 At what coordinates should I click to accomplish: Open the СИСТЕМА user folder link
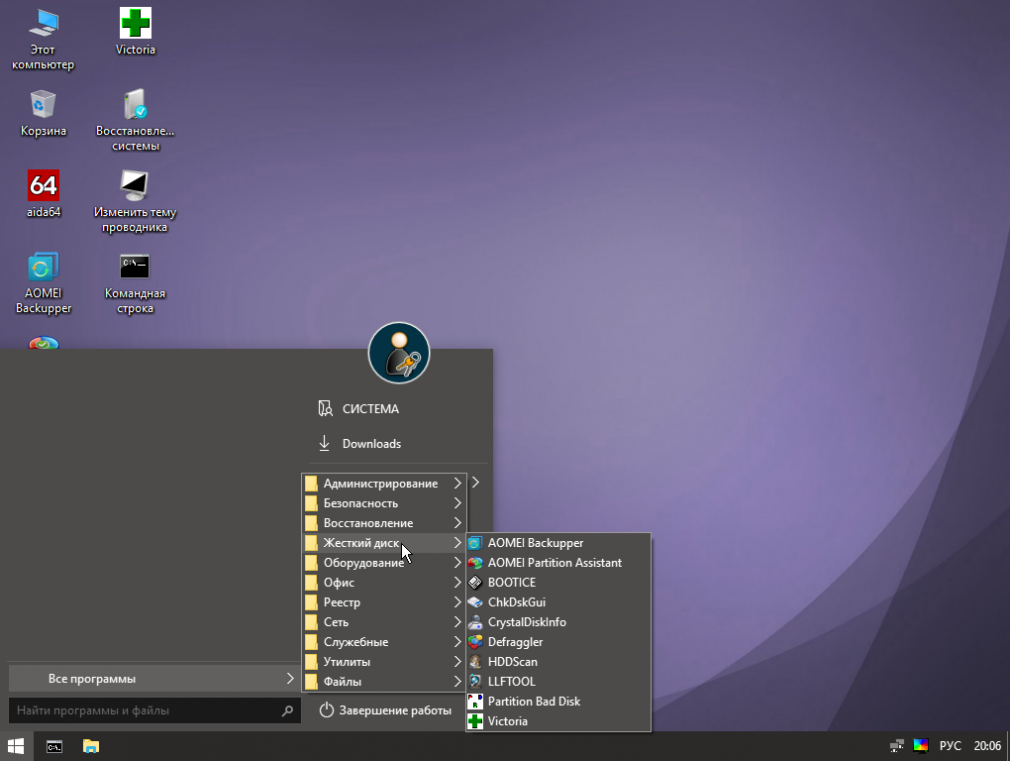tap(359, 409)
